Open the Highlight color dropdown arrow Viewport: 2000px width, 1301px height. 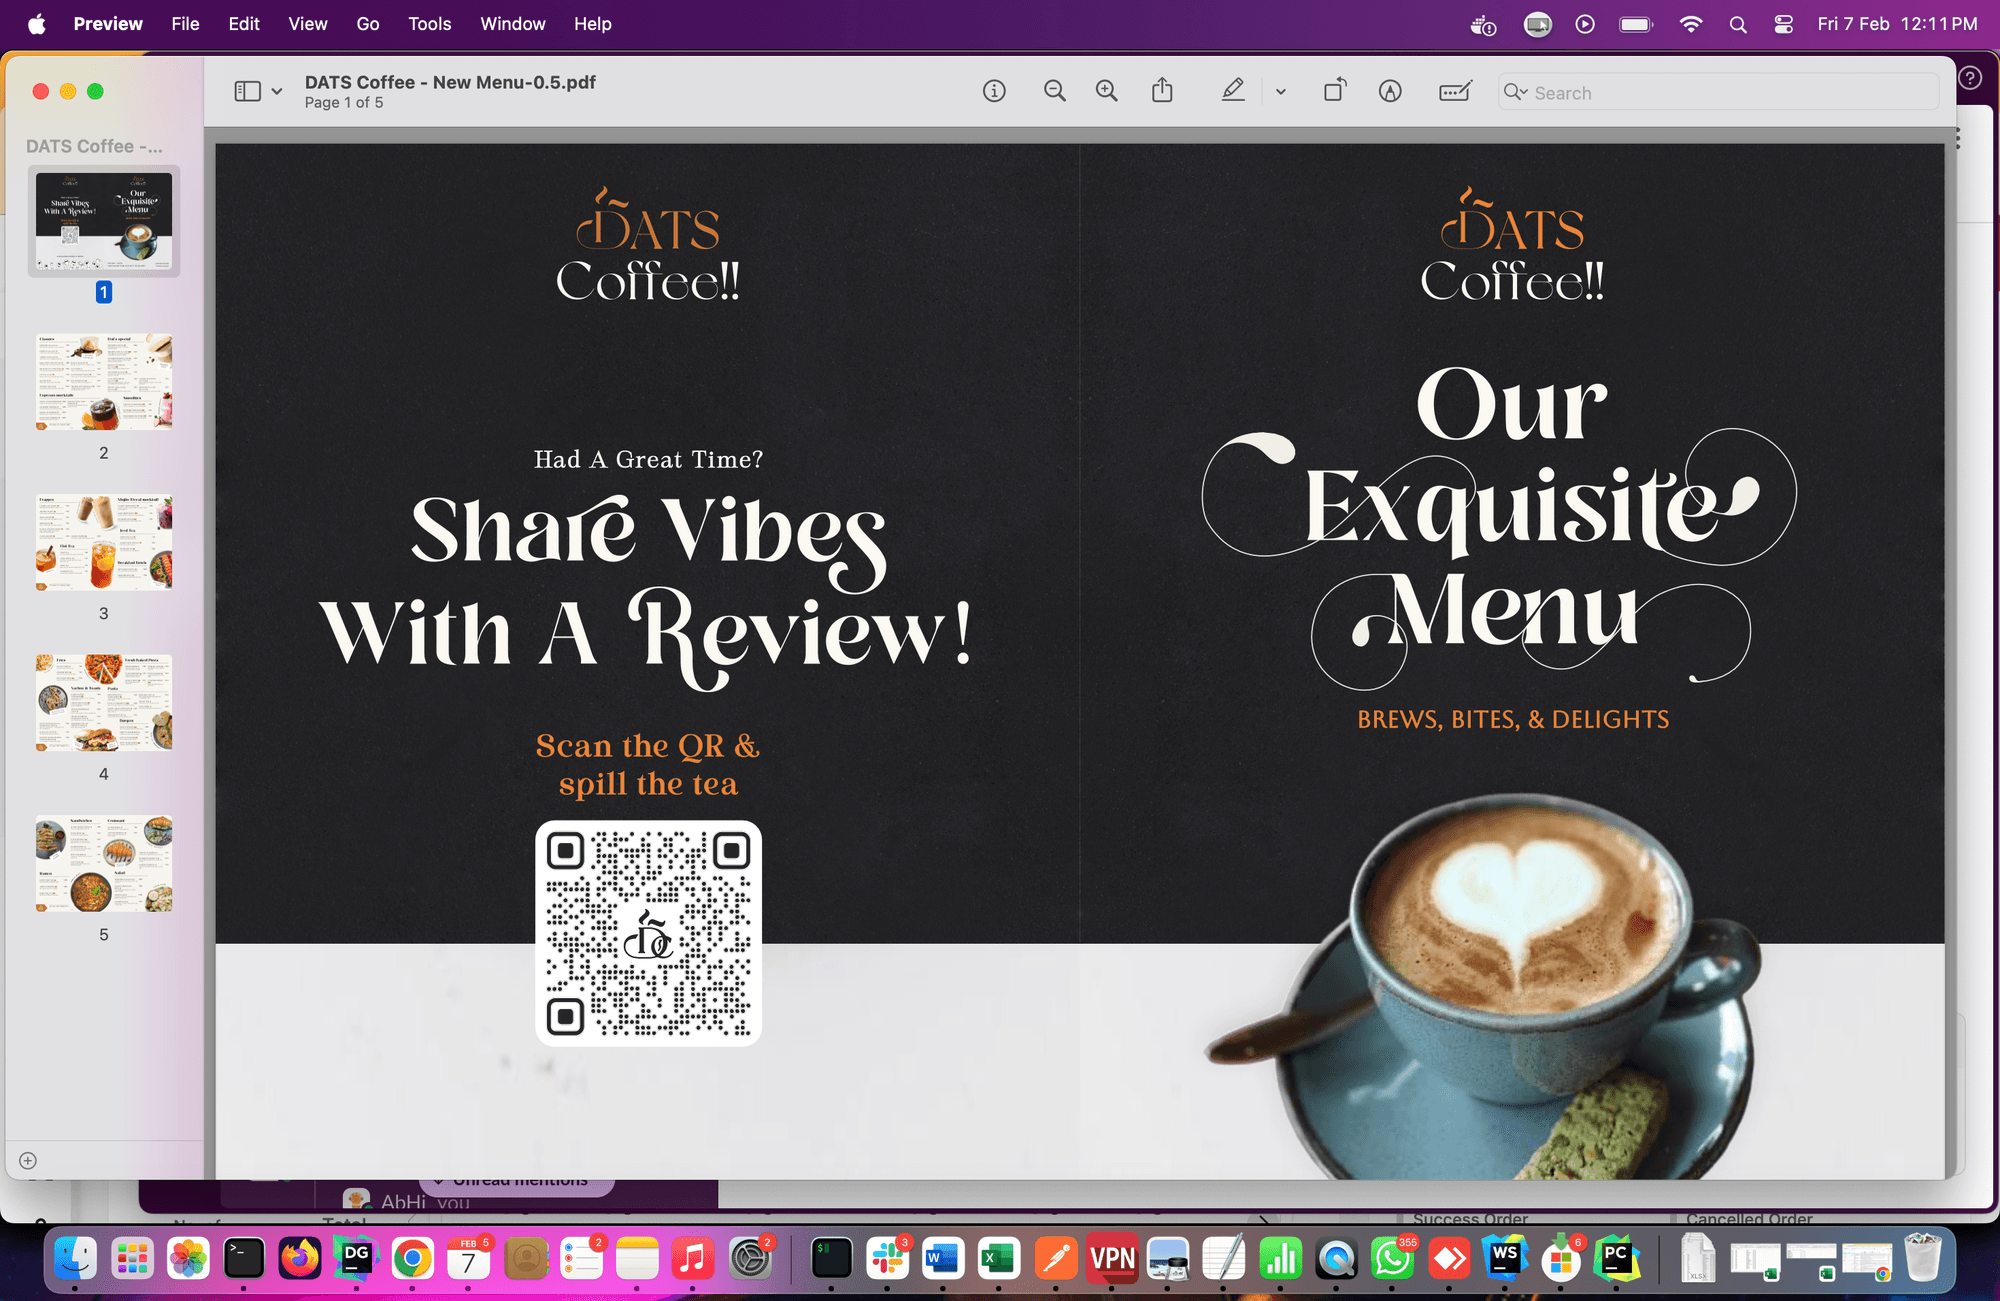[1280, 92]
